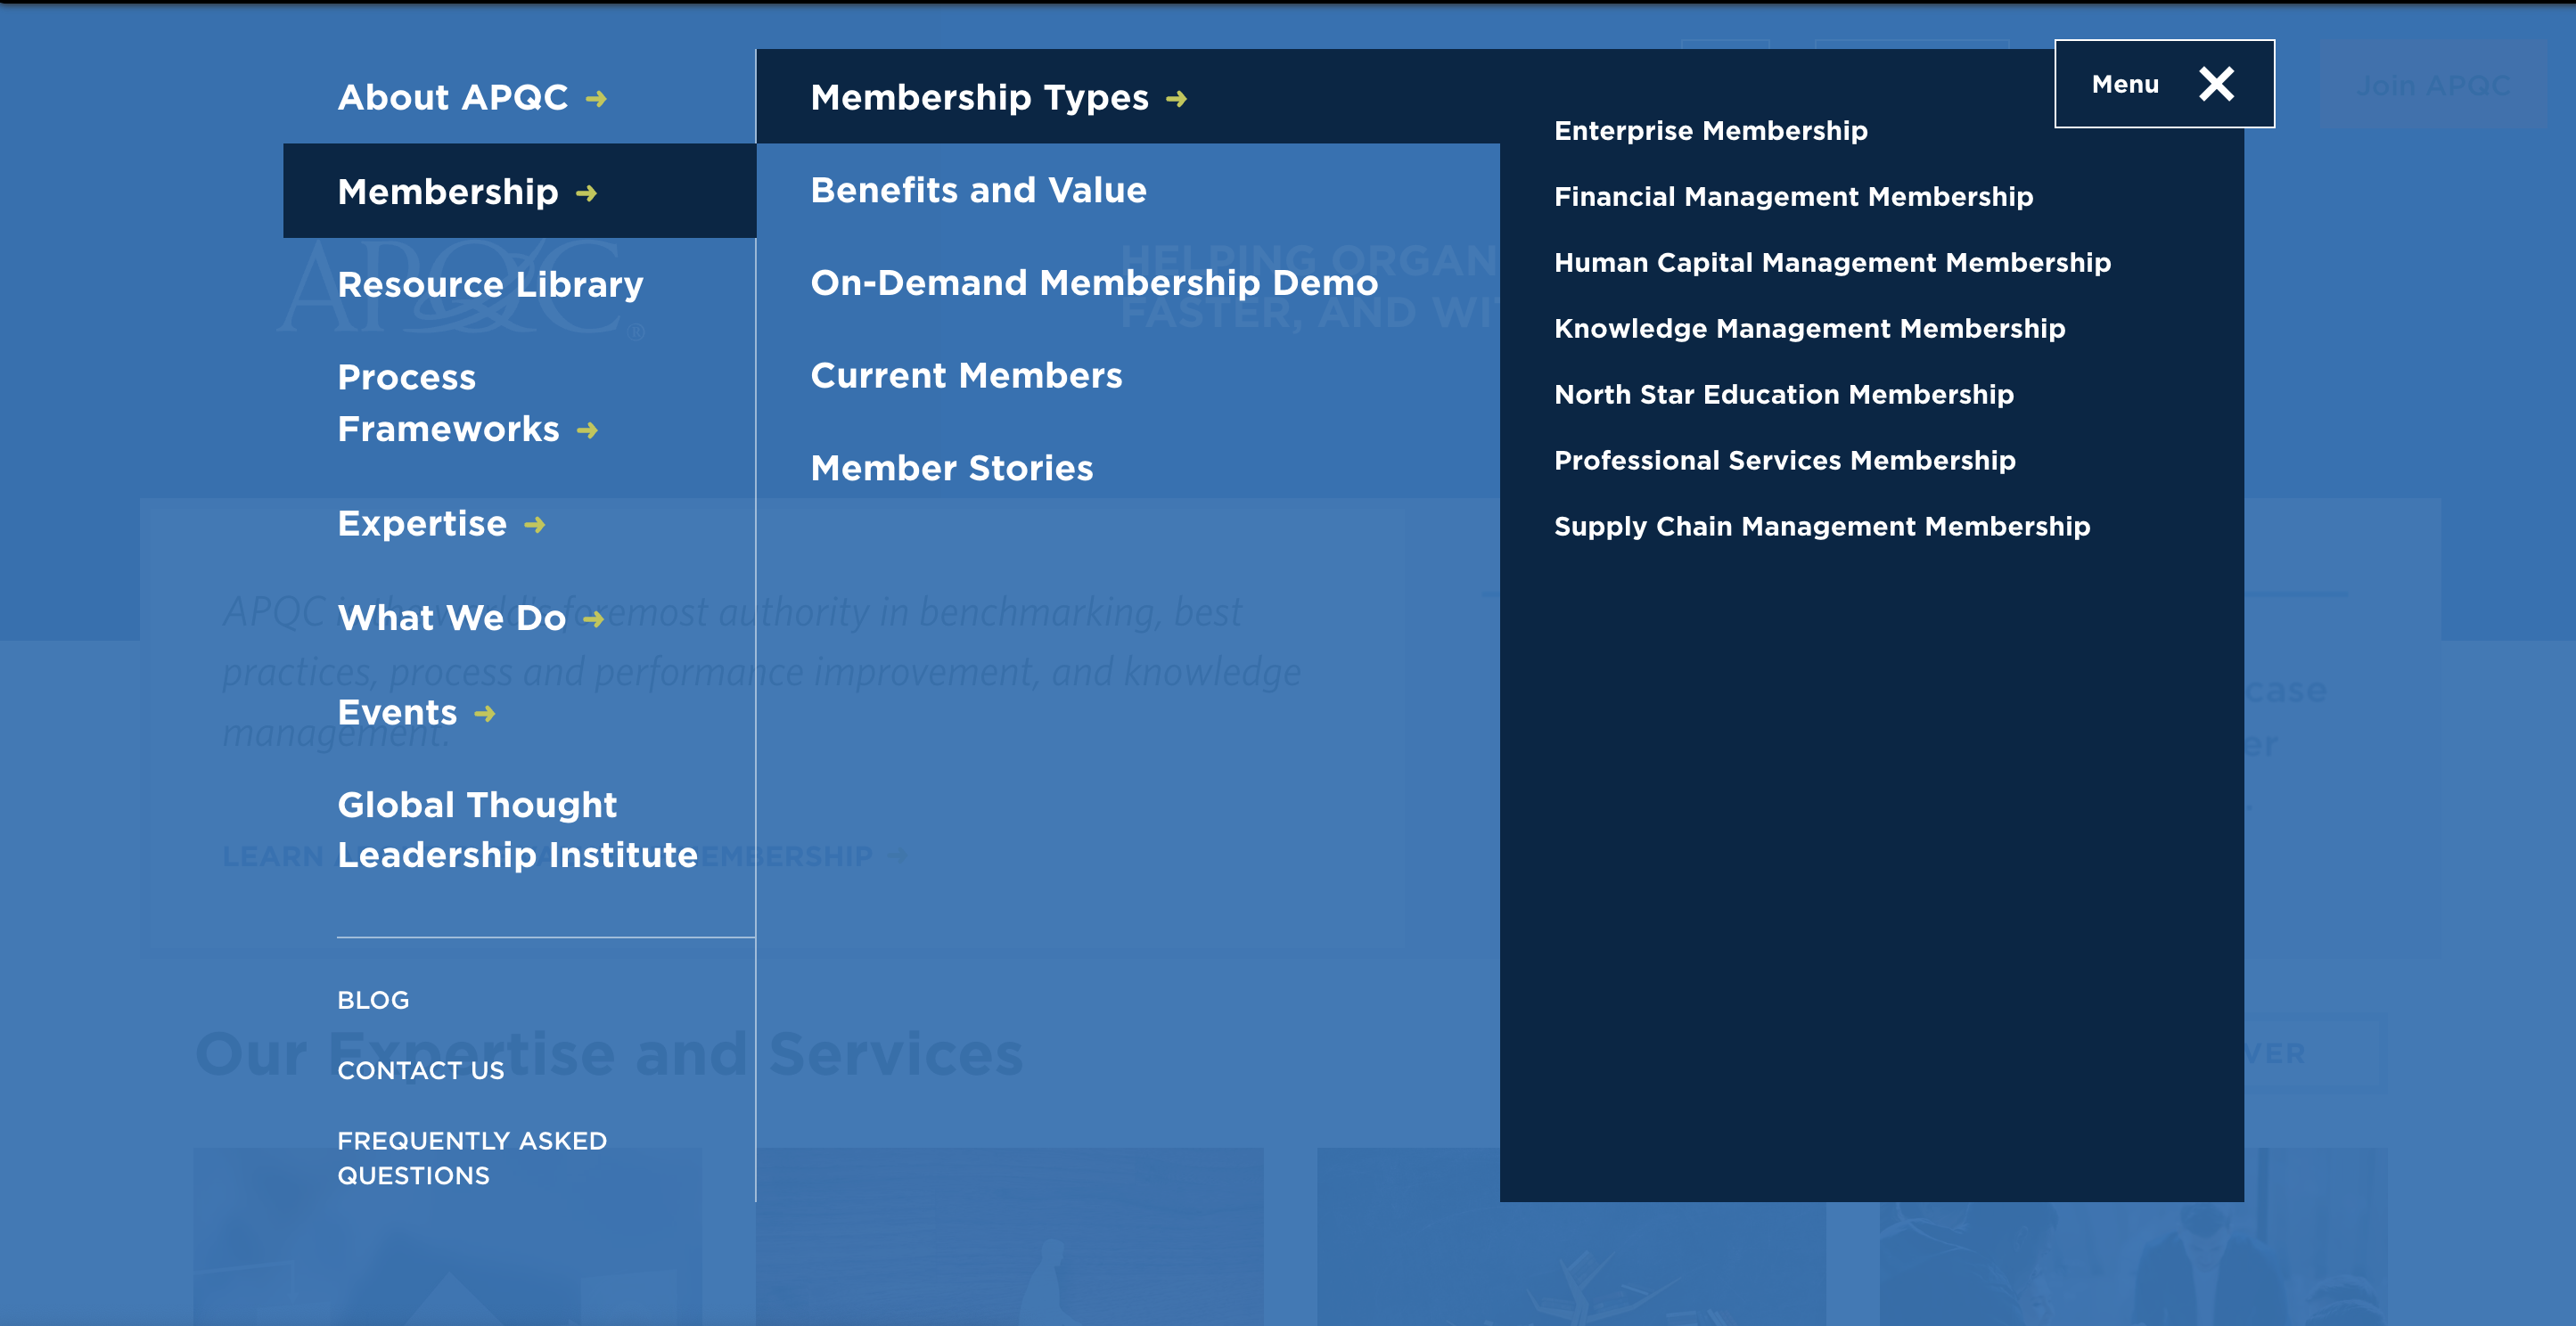Image resolution: width=2576 pixels, height=1326 pixels.
Task: Click the arrow icon beside What We Do
Action: (594, 620)
